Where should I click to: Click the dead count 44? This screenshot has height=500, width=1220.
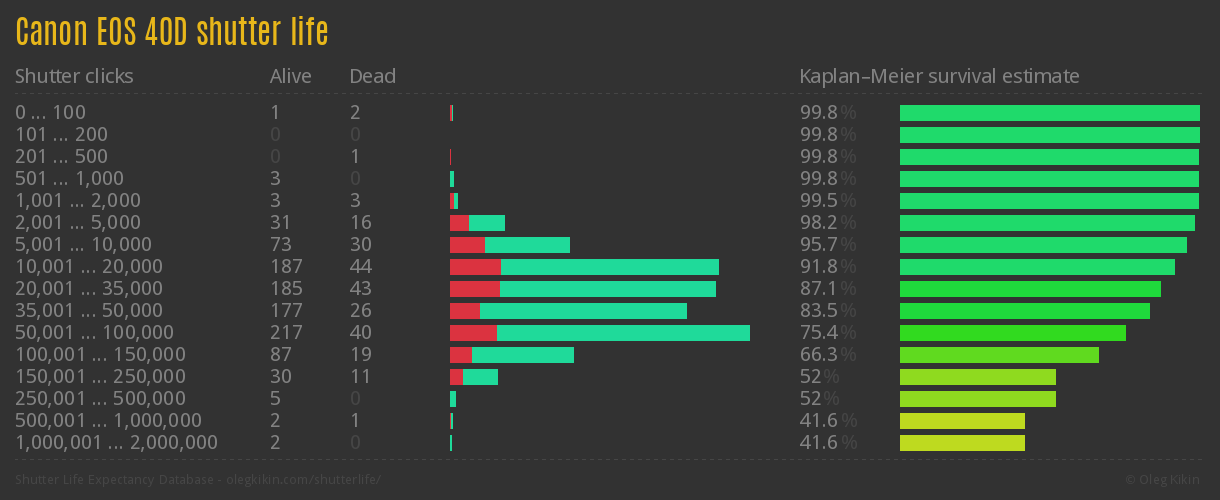tap(360, 267)
